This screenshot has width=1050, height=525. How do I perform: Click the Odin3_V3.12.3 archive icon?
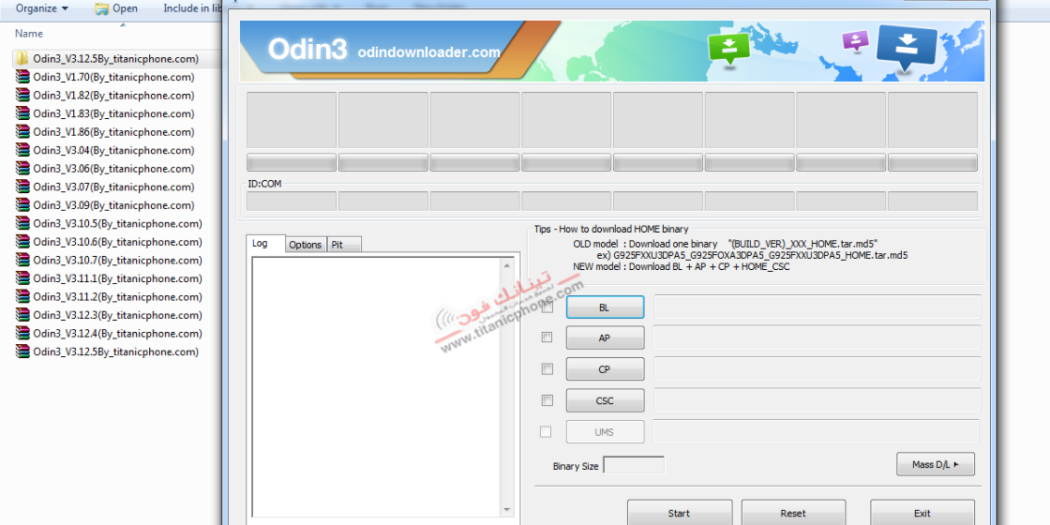(23, 315)
